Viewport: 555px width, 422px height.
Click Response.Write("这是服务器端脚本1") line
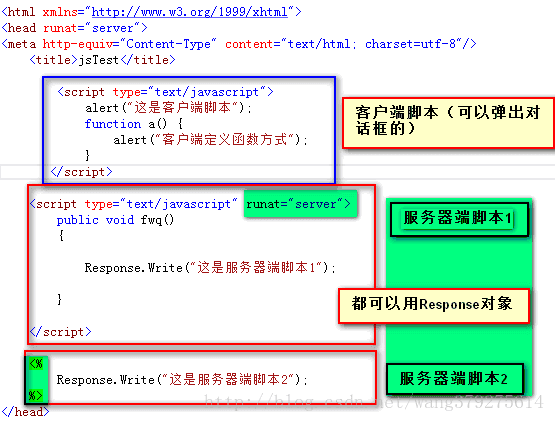[x=210, y=268]
